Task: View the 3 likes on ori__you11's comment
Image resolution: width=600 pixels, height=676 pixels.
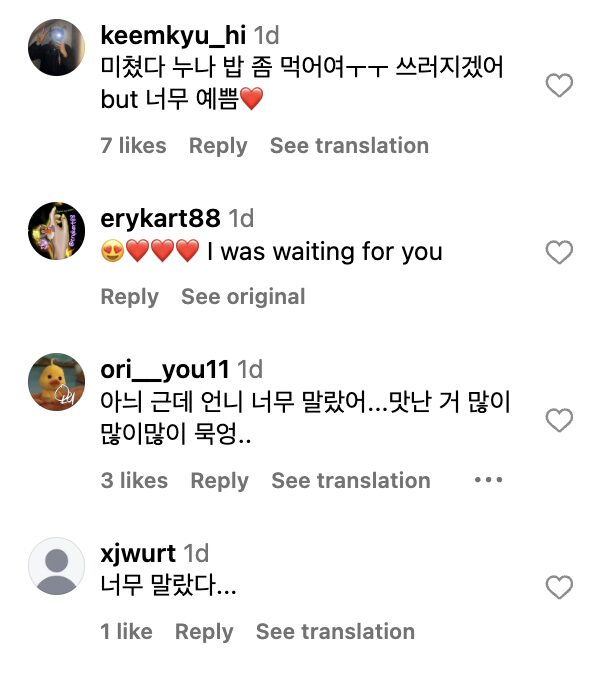Action: 134,481
